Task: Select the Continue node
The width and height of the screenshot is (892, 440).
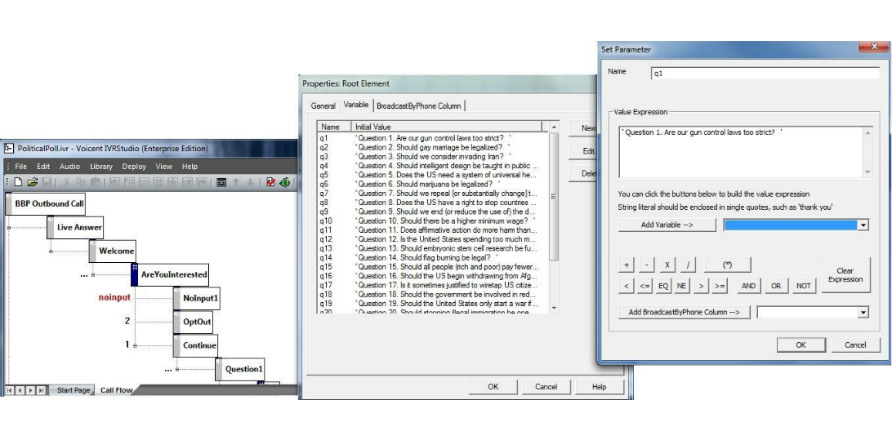Action: (196, 346)
